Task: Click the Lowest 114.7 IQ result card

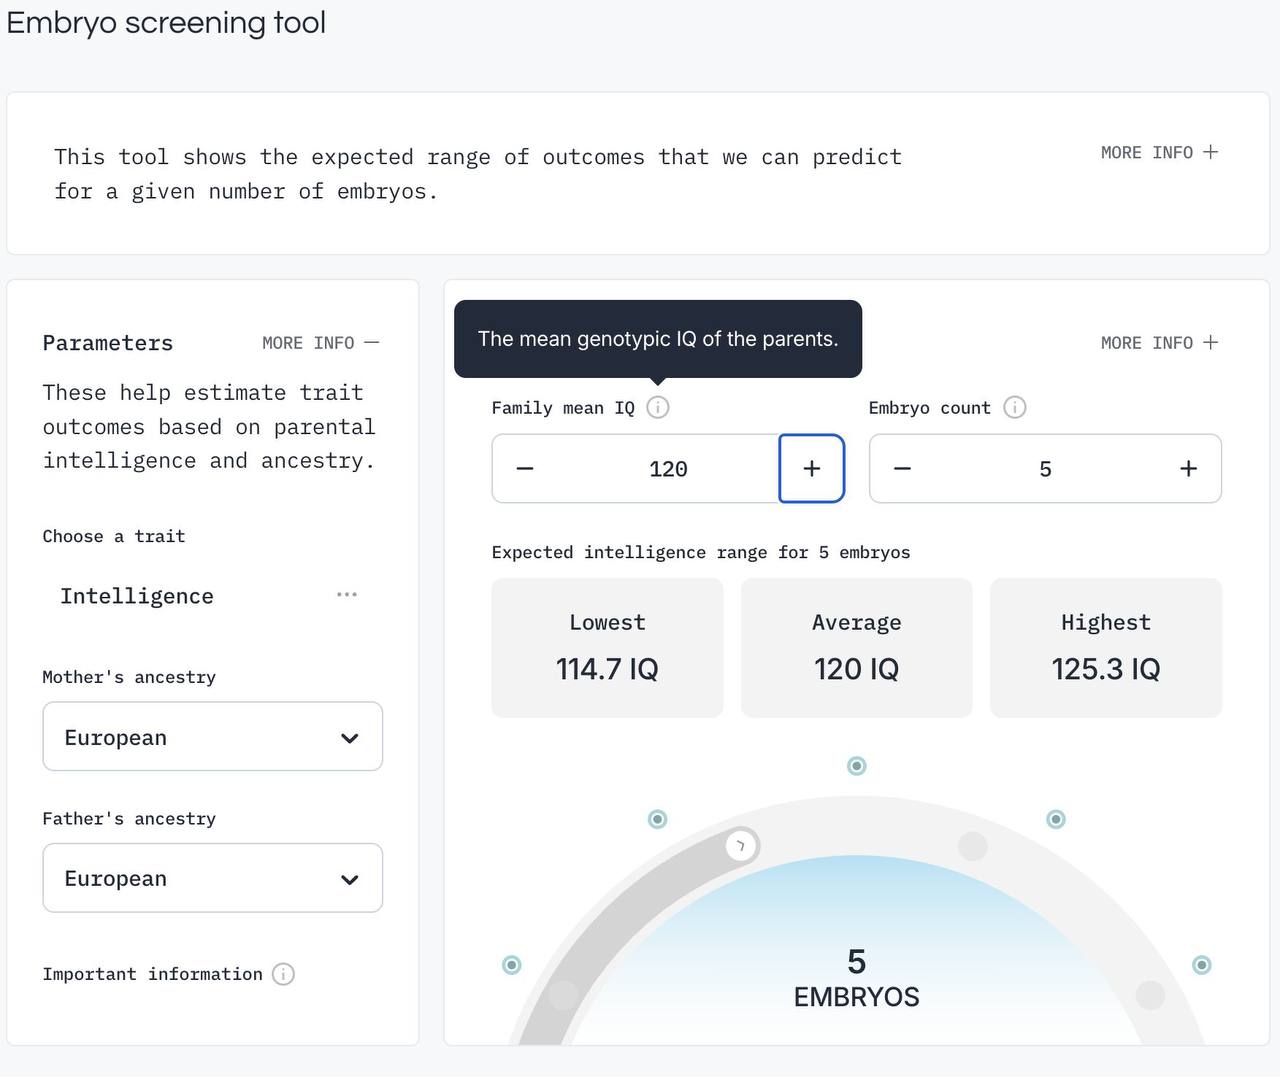Action: (607, 647)
